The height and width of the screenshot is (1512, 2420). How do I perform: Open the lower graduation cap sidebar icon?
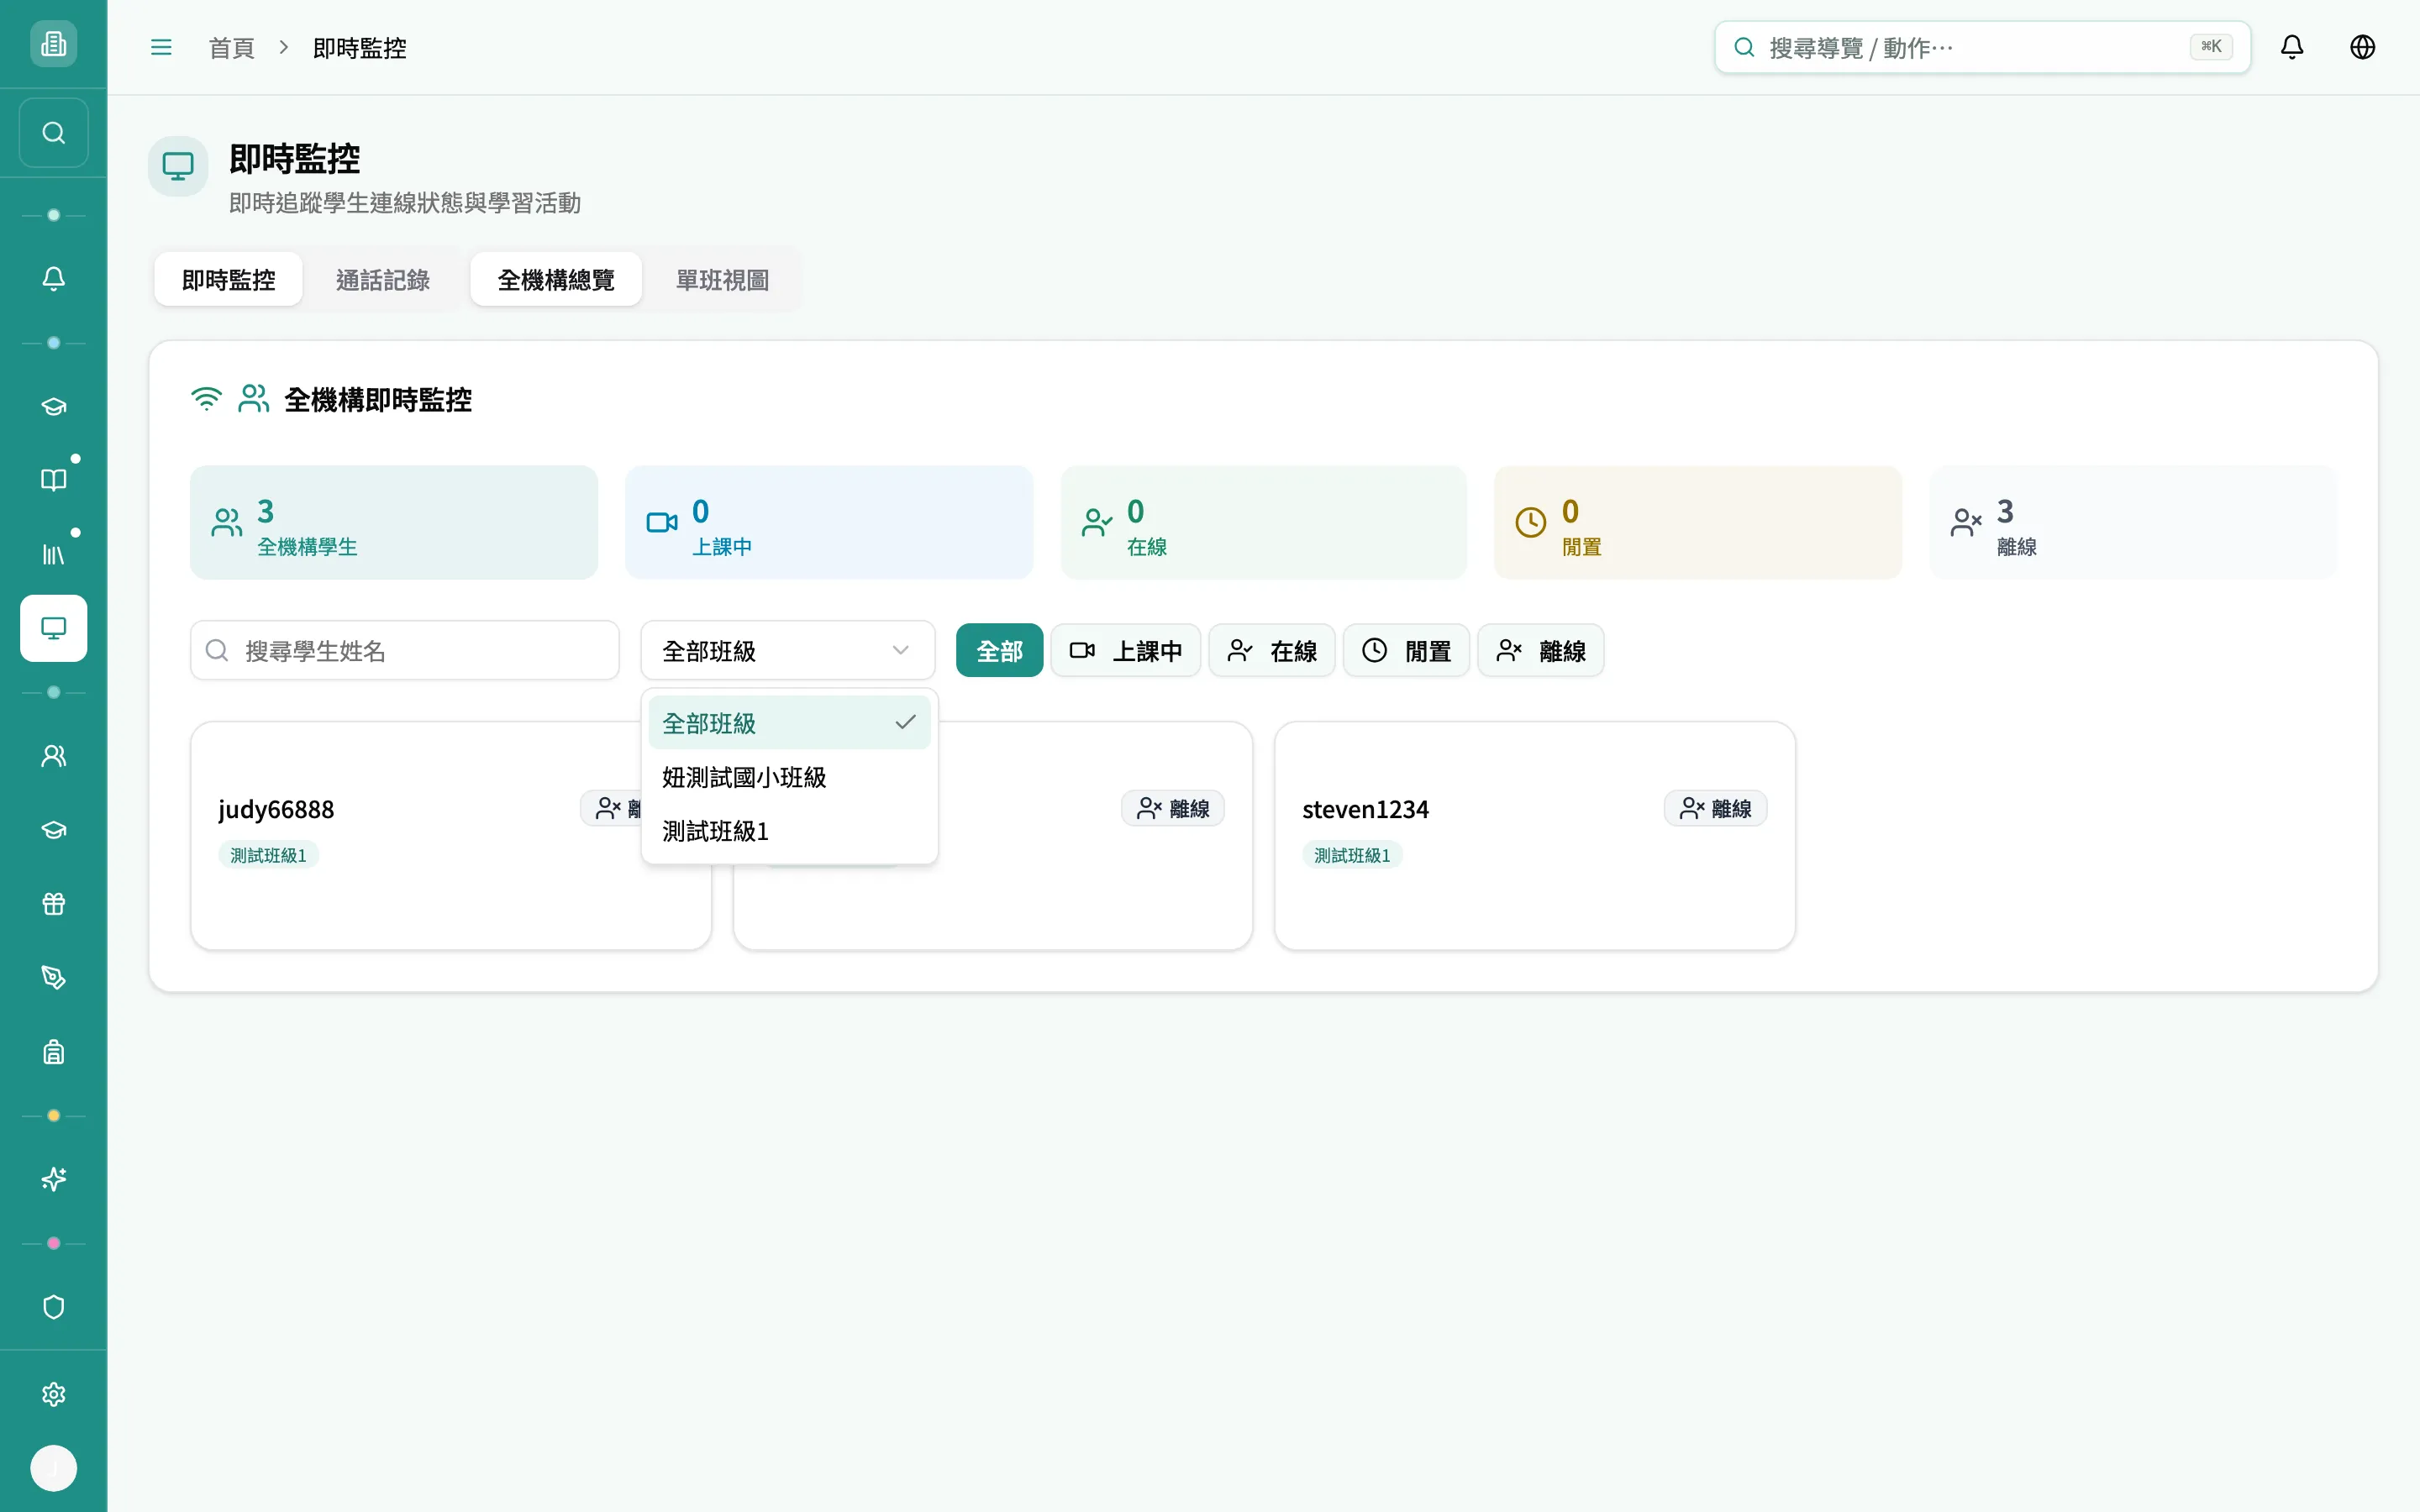click(53, 830)
